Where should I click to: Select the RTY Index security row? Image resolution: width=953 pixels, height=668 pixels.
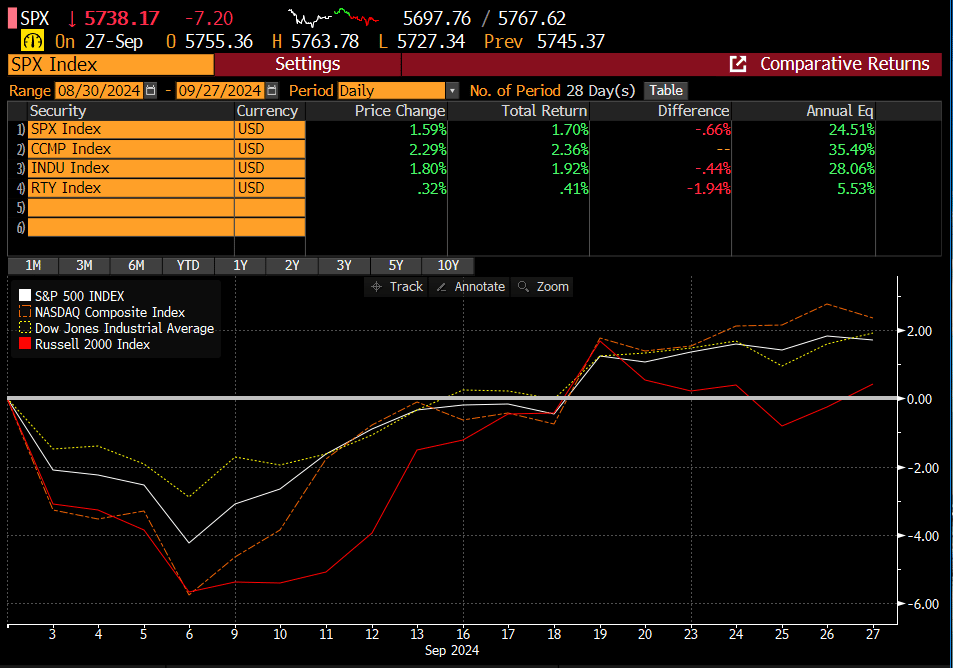point(131,188)
